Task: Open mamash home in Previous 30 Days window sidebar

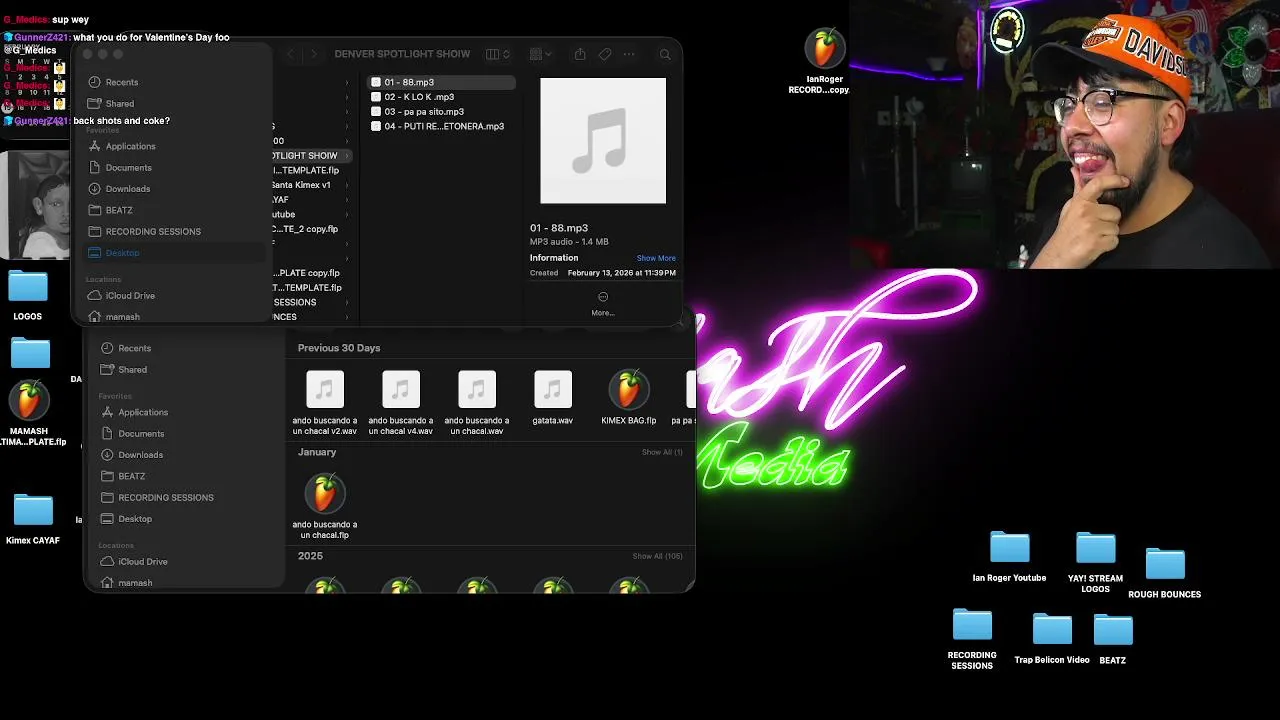Action: point(126,582)
